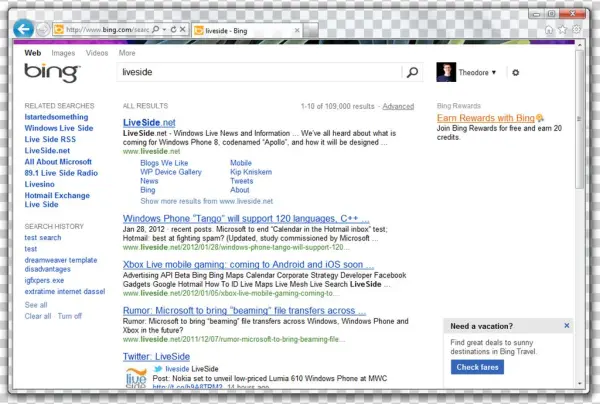600x404 pixels.
Task: Click the Theodore profile picture
Action: point(446,72)
